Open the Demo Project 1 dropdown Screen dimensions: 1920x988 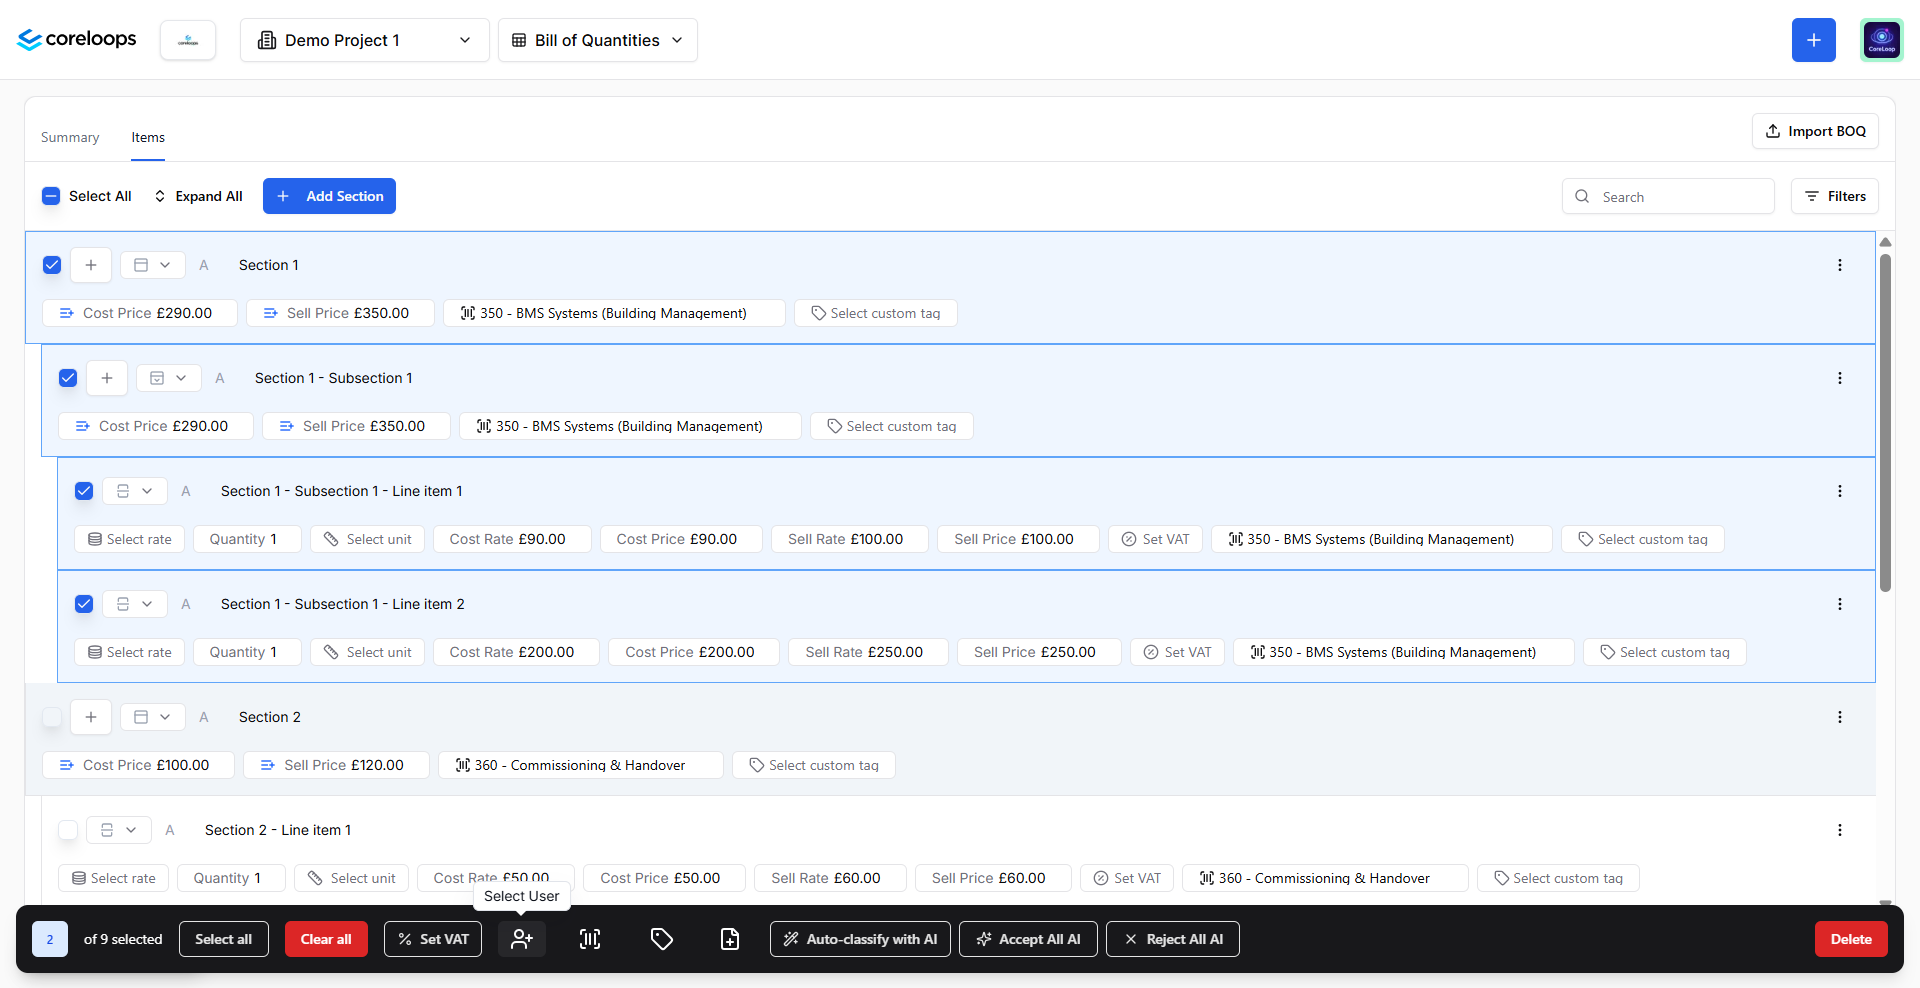[365, 40]
